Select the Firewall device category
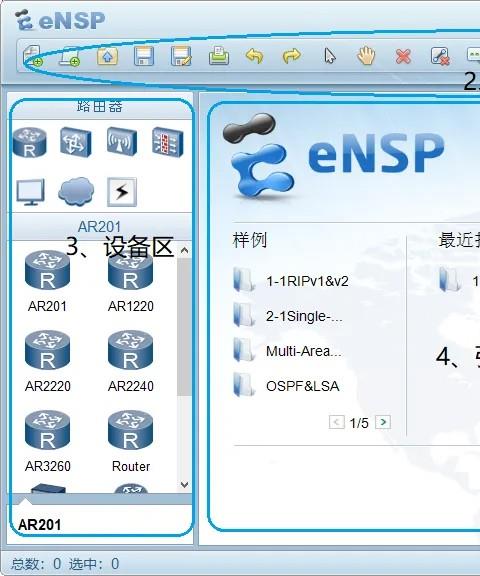This screenshot has width=480, height=576. coord(168,142)
